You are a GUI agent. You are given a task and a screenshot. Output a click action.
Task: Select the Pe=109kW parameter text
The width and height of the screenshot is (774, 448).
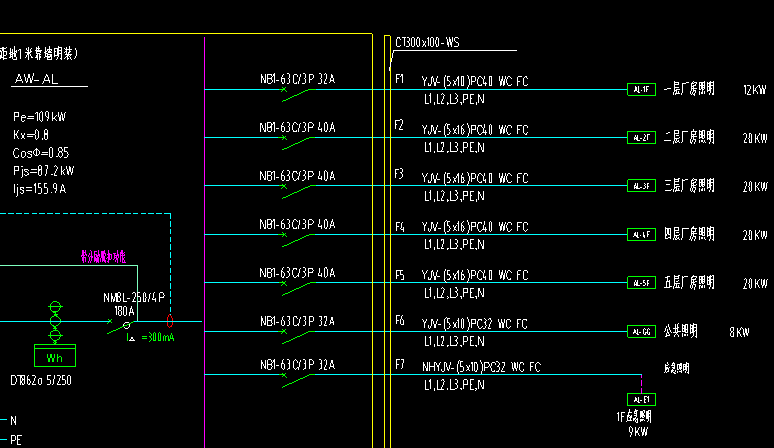point(39,117)
